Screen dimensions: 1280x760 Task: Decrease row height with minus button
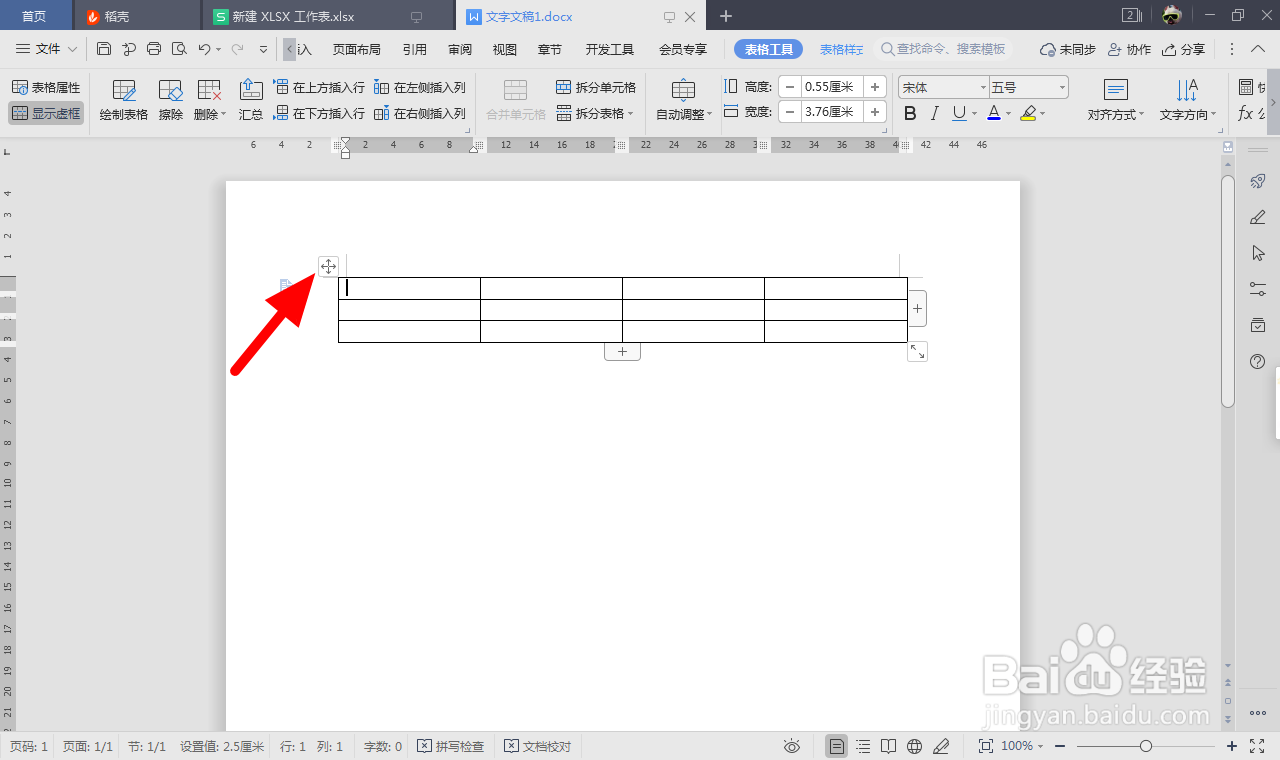pos(790,87)
